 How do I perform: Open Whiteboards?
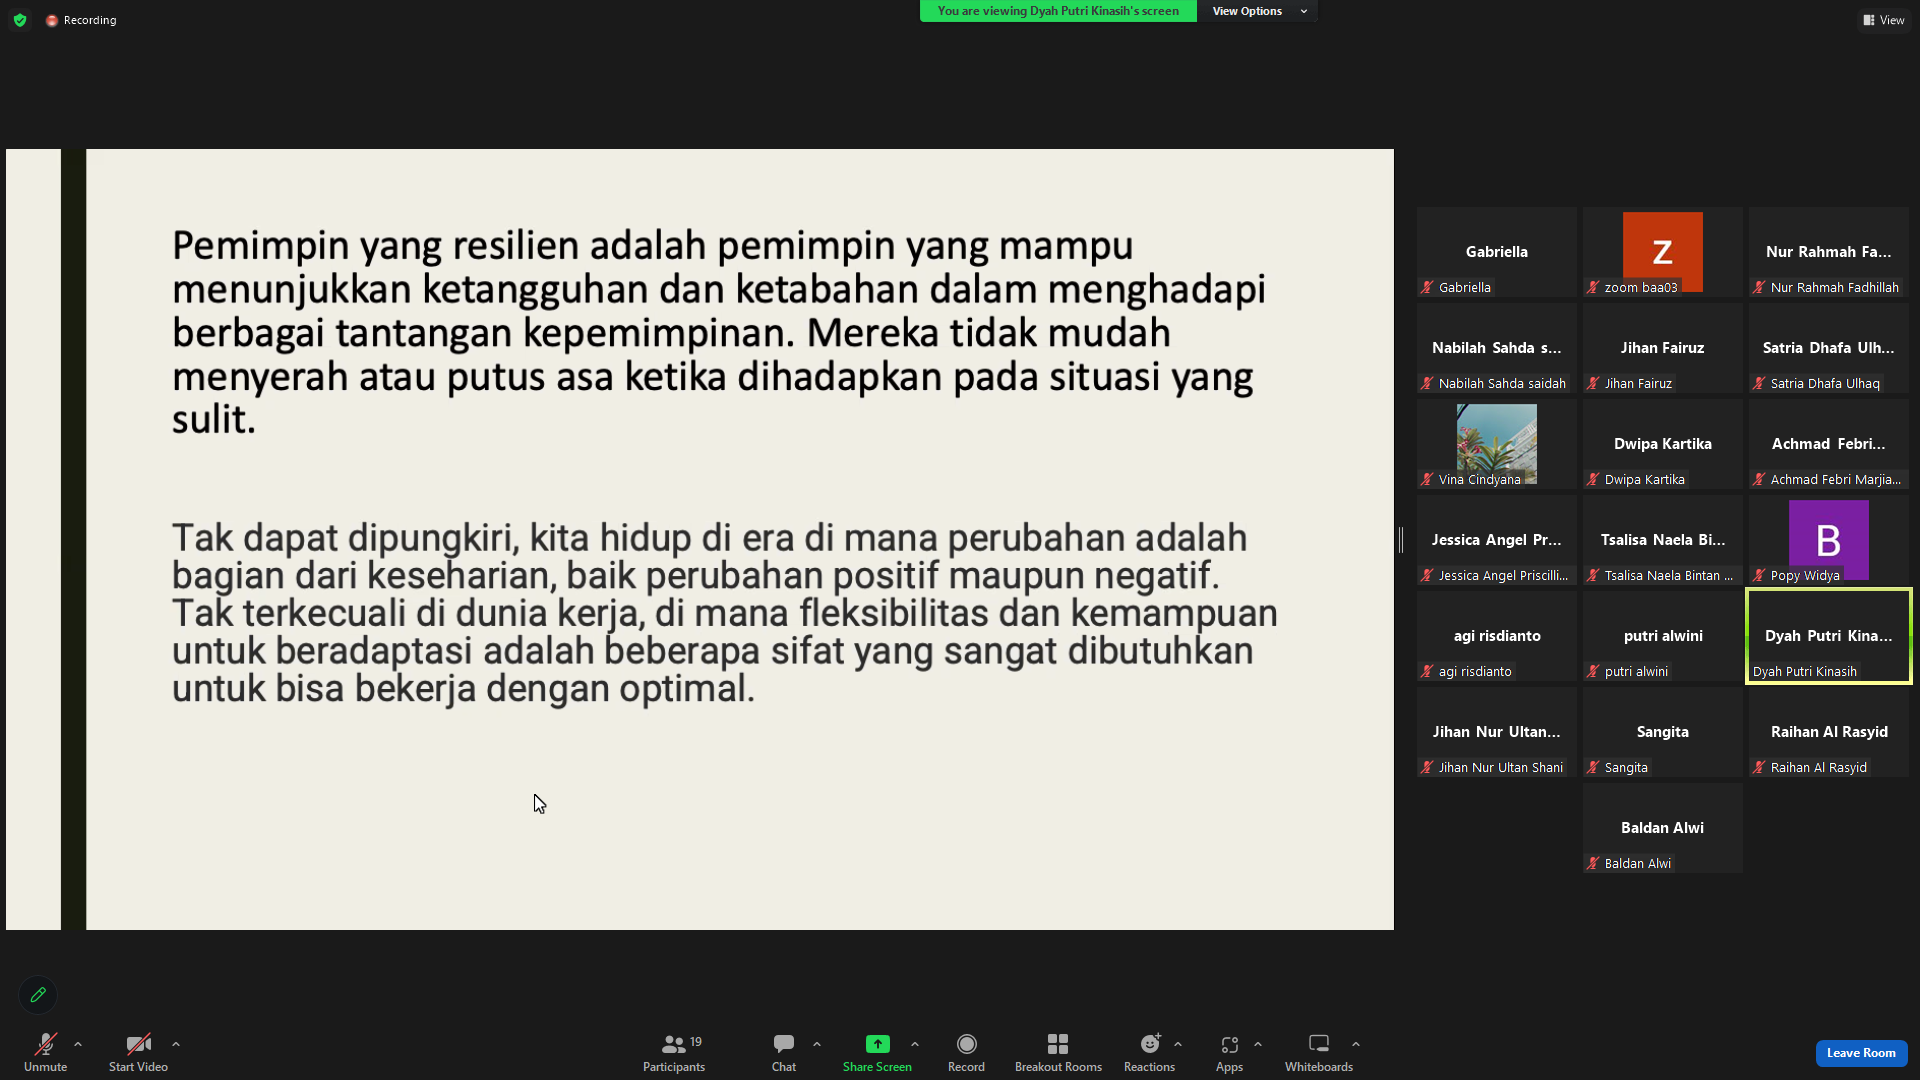(x=1319, y=1052)
